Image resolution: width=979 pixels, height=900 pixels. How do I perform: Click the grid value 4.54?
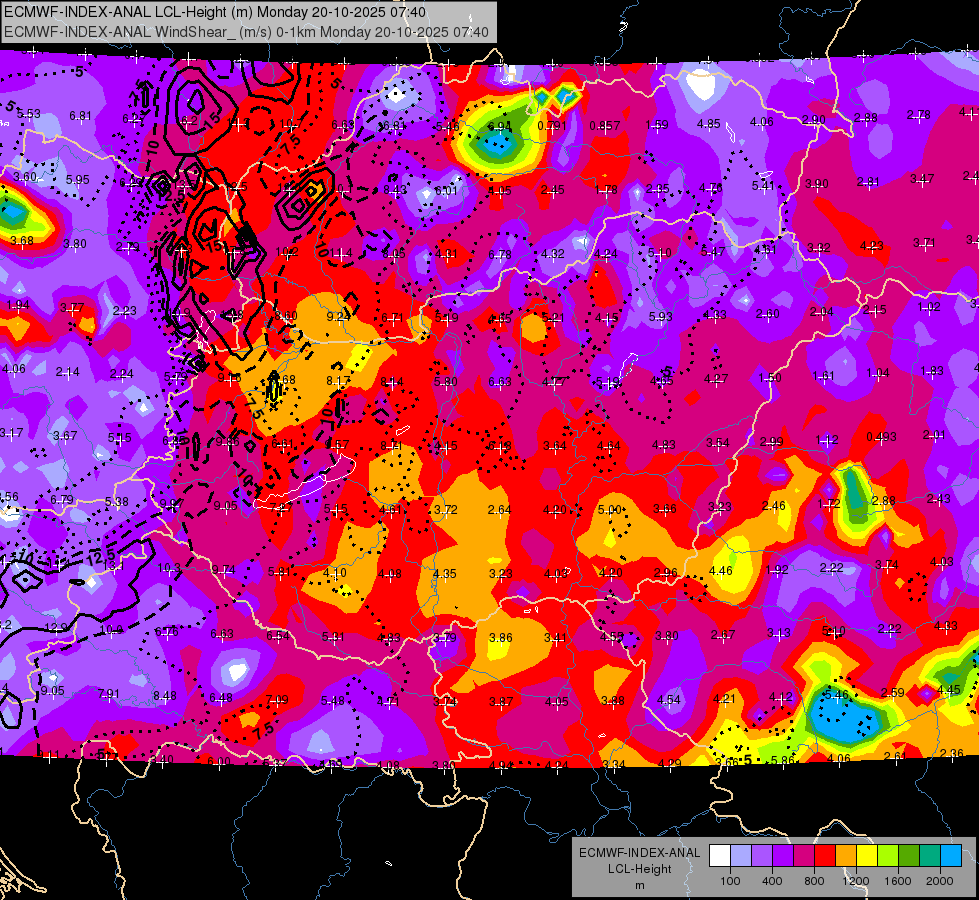[669, 700]
